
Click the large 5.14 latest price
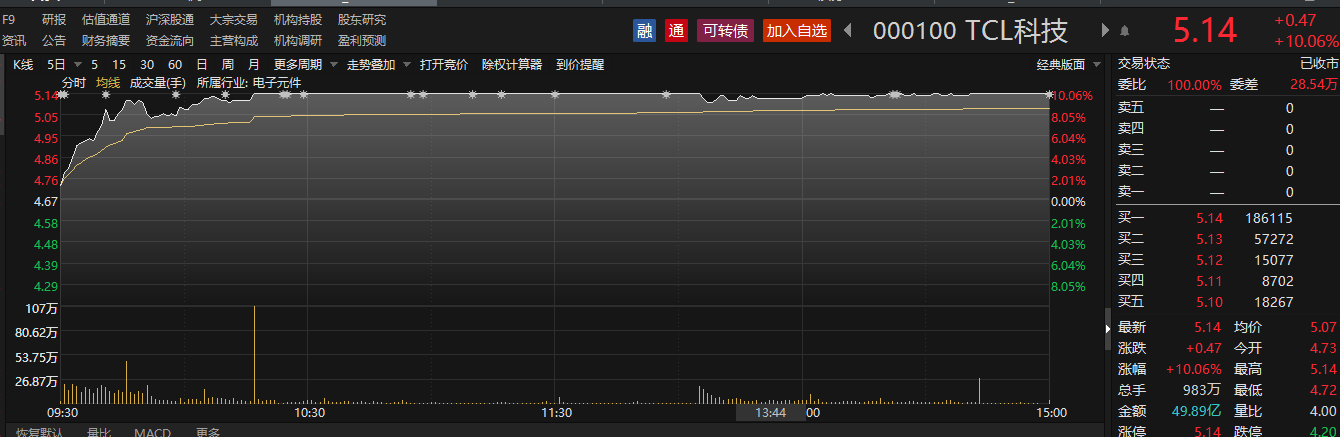pos(1205,30)
